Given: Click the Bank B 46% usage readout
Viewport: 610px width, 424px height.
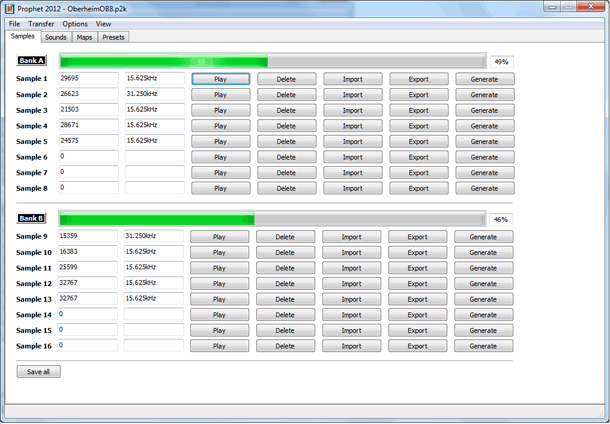Looking at the screenshot, I should click(x=501, y=220).
